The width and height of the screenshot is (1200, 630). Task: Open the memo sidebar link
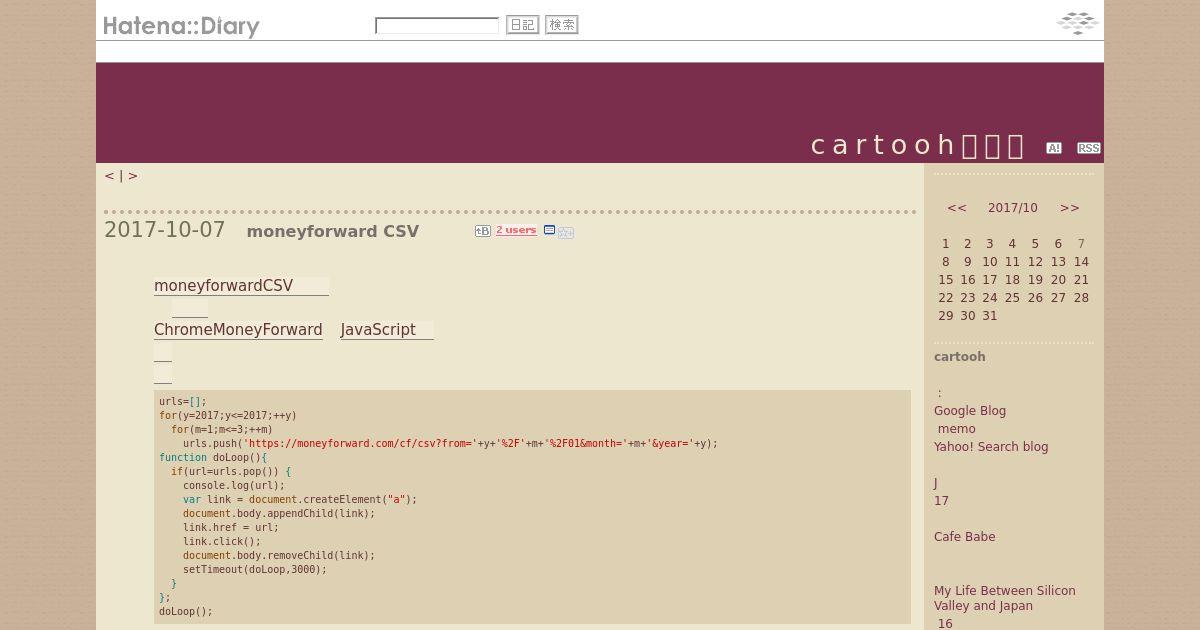pyautogui.click(x=957, y=429)
